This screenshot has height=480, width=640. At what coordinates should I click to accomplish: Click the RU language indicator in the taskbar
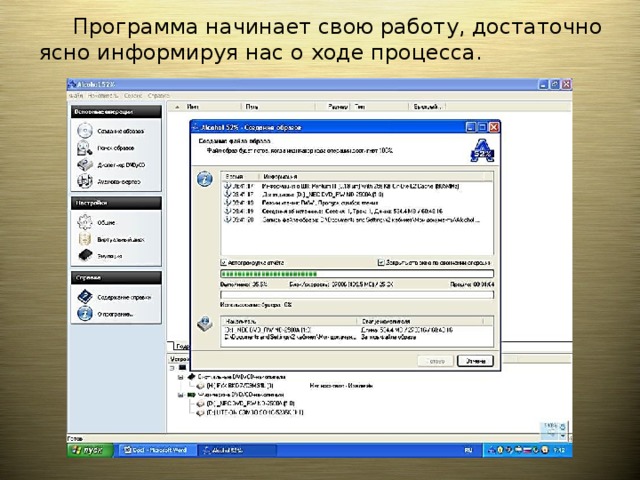[468, 450]
